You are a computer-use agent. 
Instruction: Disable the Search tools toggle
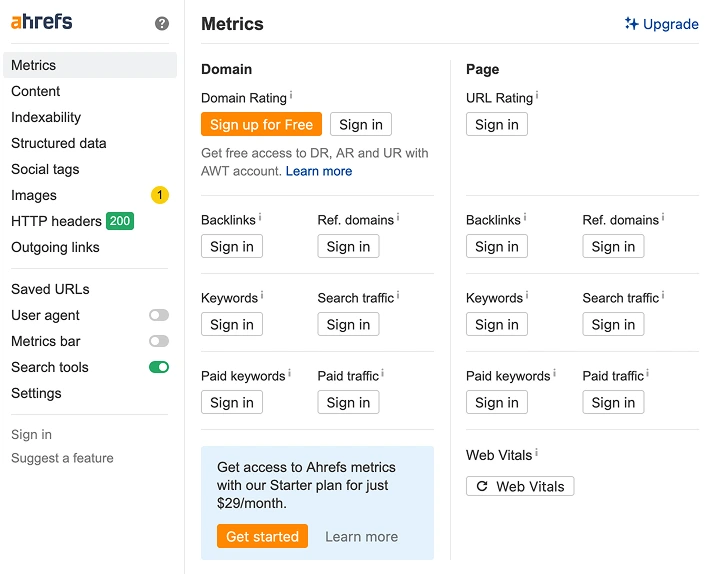159,367
